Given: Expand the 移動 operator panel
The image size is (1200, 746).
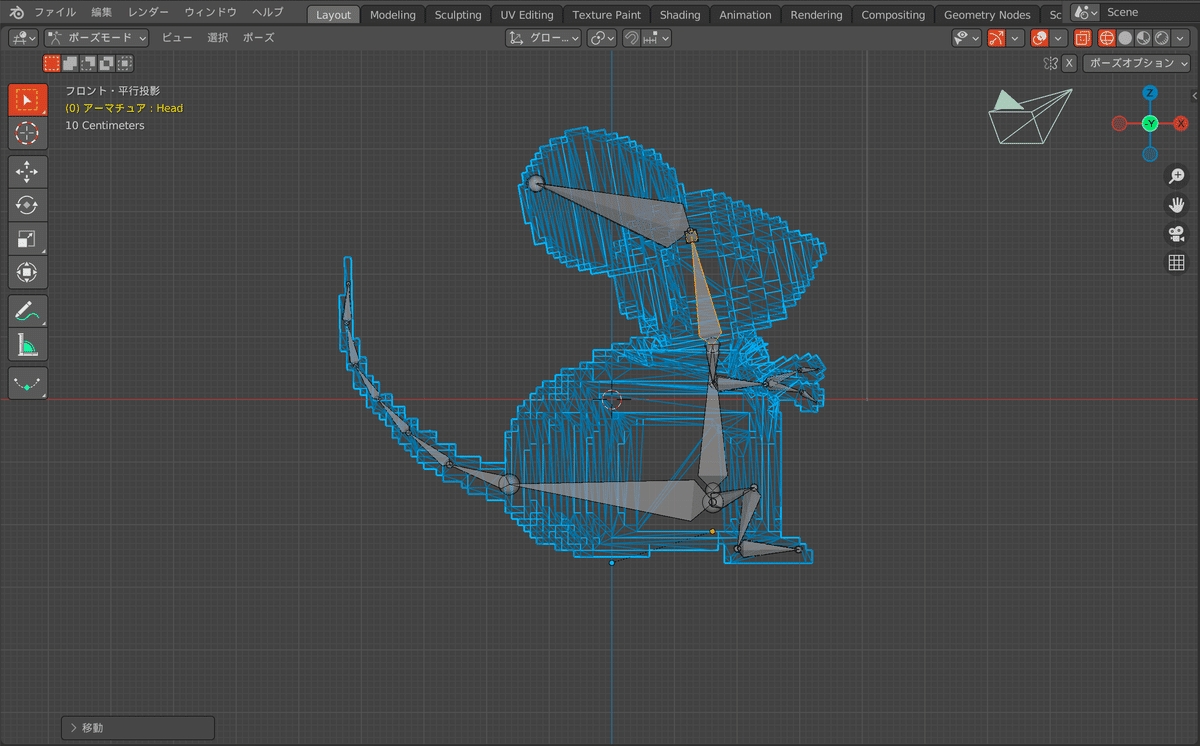Looking at the screenshot, I should [138, 728].
